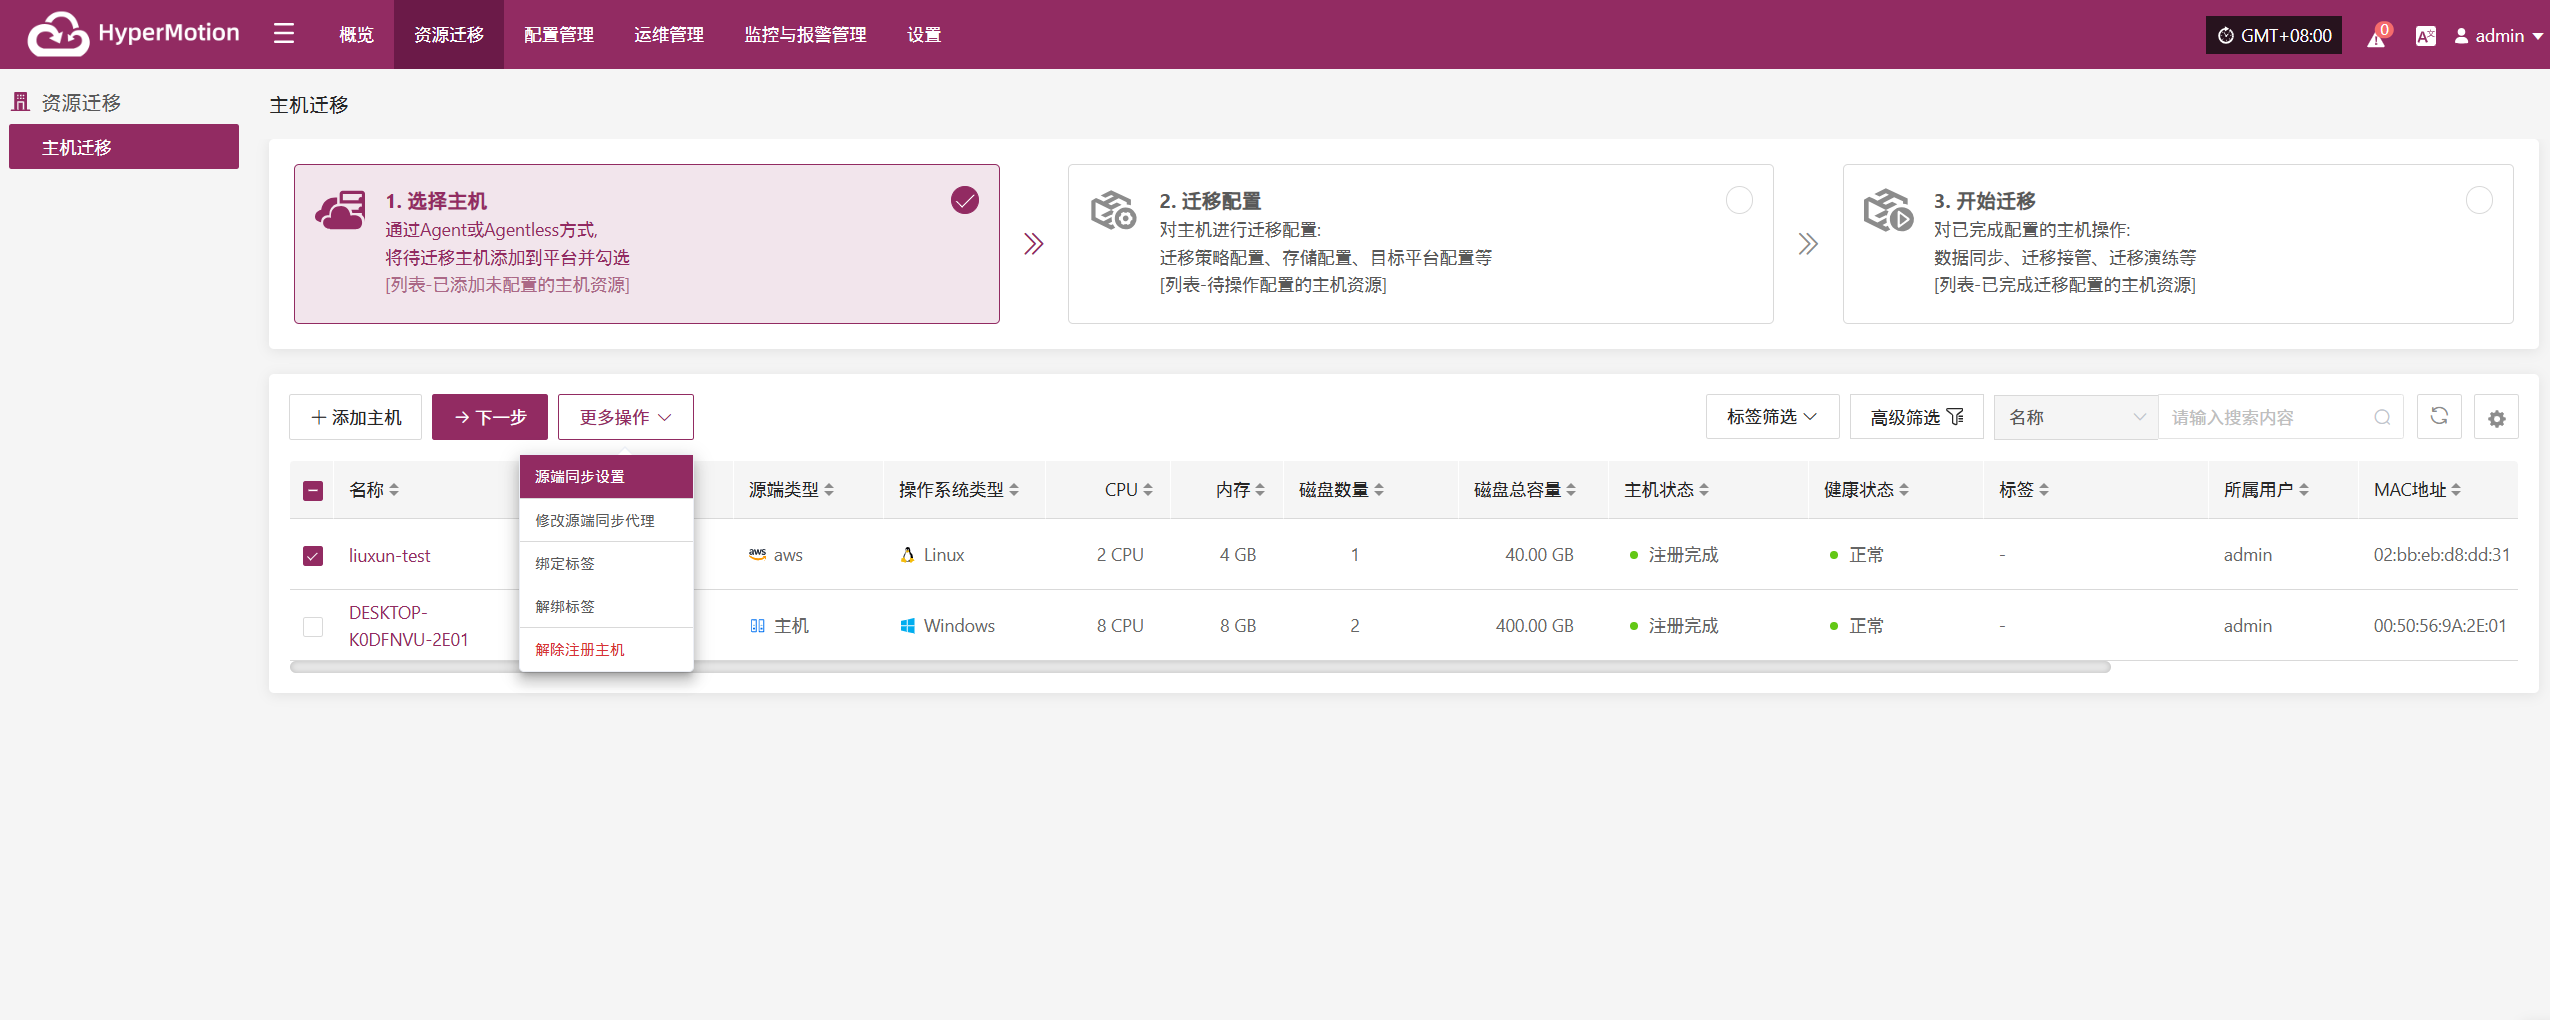The image size is (2550, 1020).
Task: Open the 配置管理 top menu
Action: coord(559,34)
